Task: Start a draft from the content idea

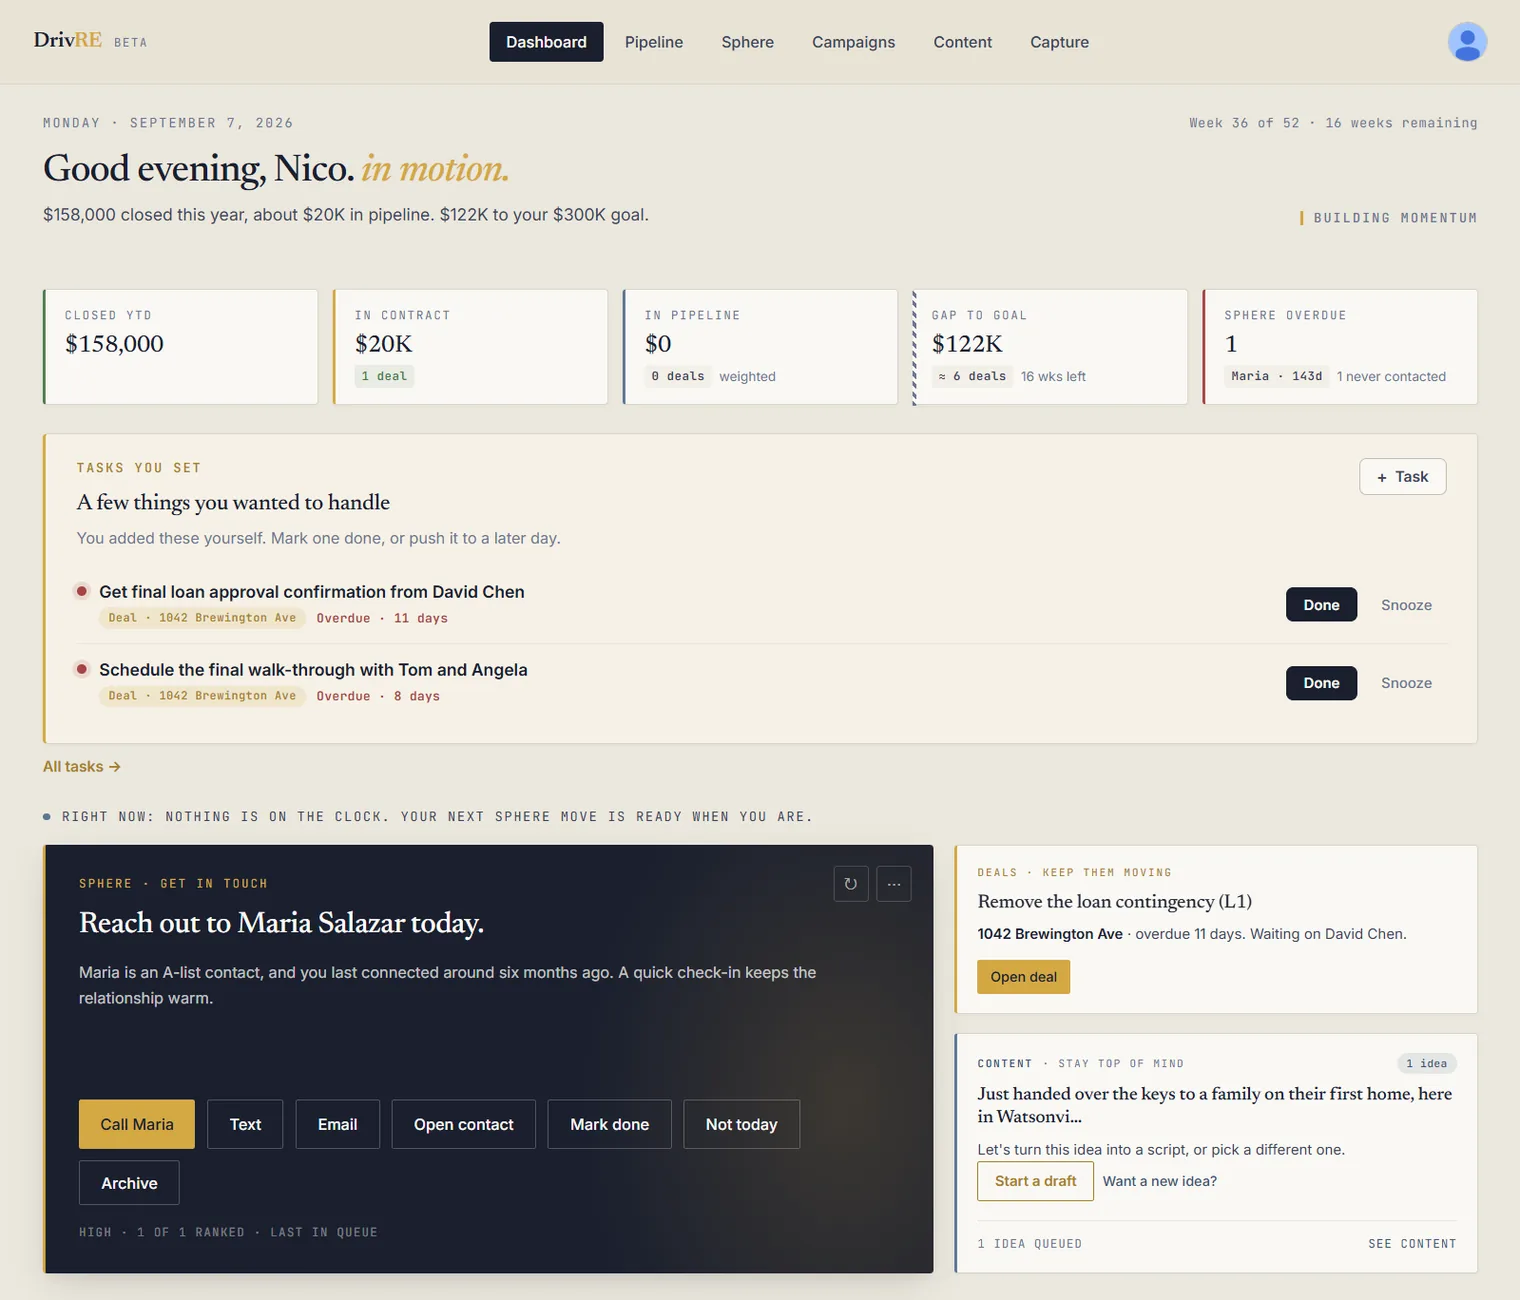Action: pyautogui.click(x=1035, y=1181)
